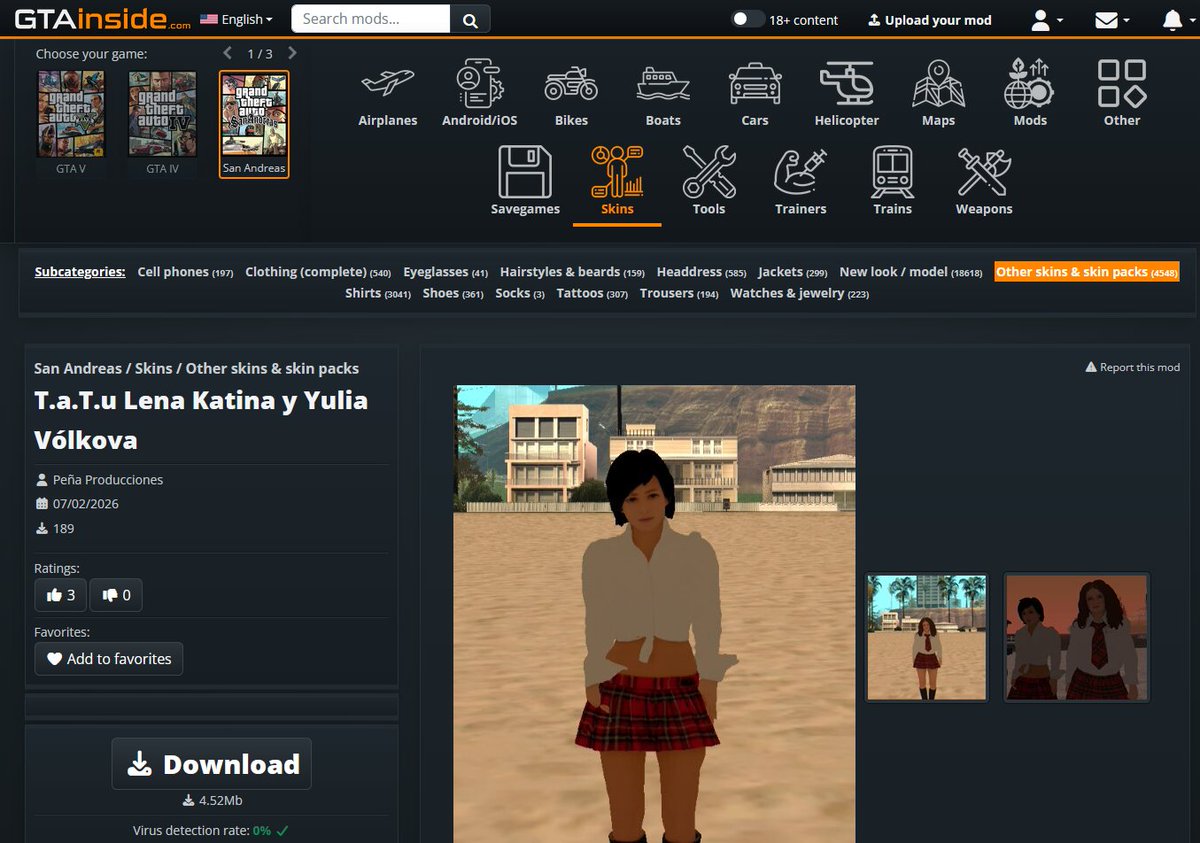The height and width of the screenshot is (843, 1200).
Task: Click the search magnifier button
Action: [470, 19]
